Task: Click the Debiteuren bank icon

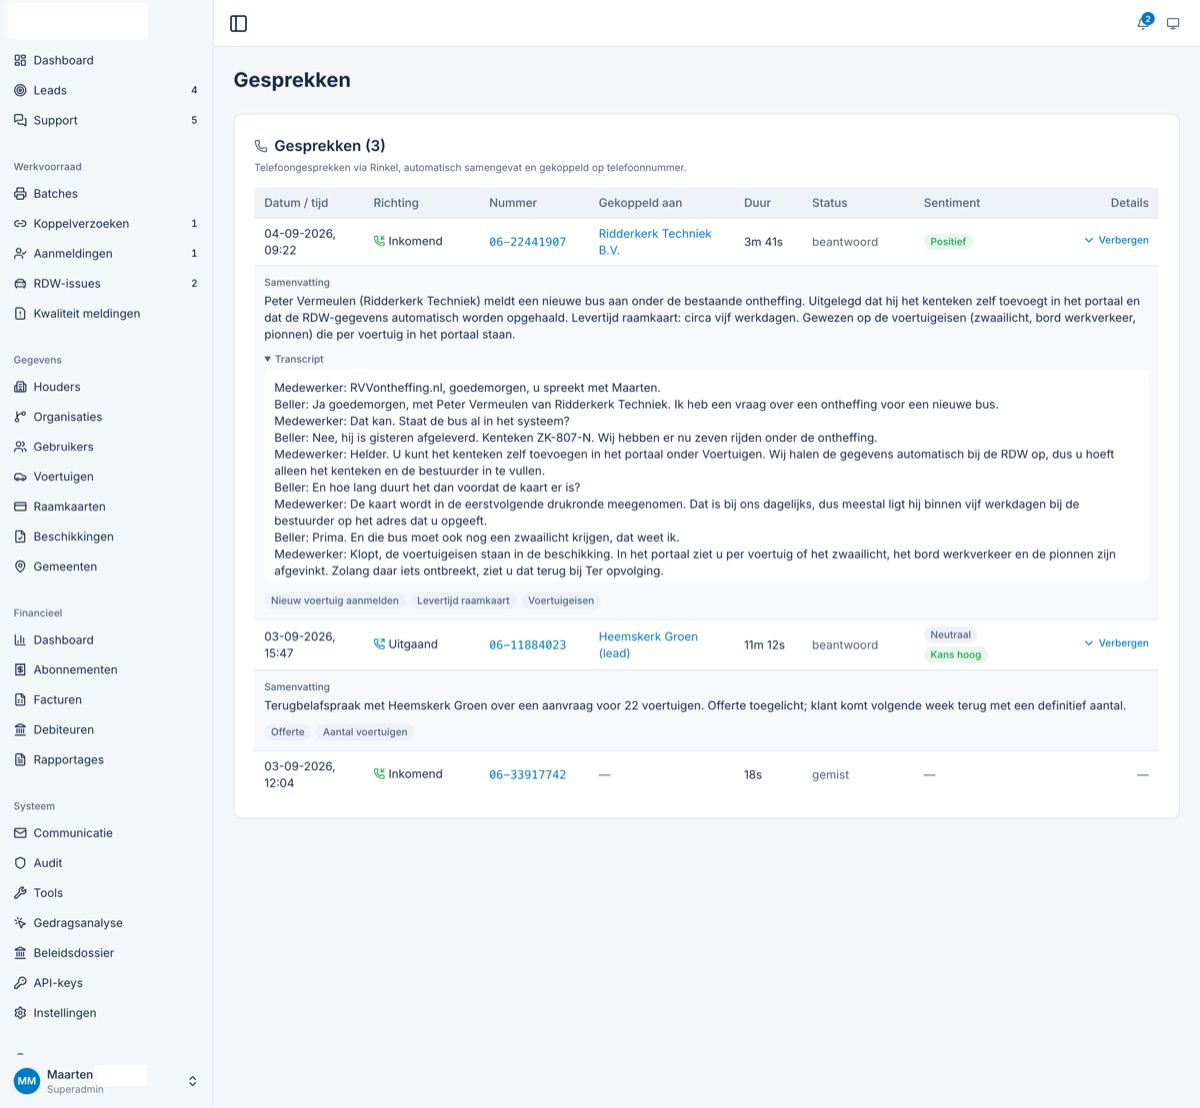Action: point(20,730)
